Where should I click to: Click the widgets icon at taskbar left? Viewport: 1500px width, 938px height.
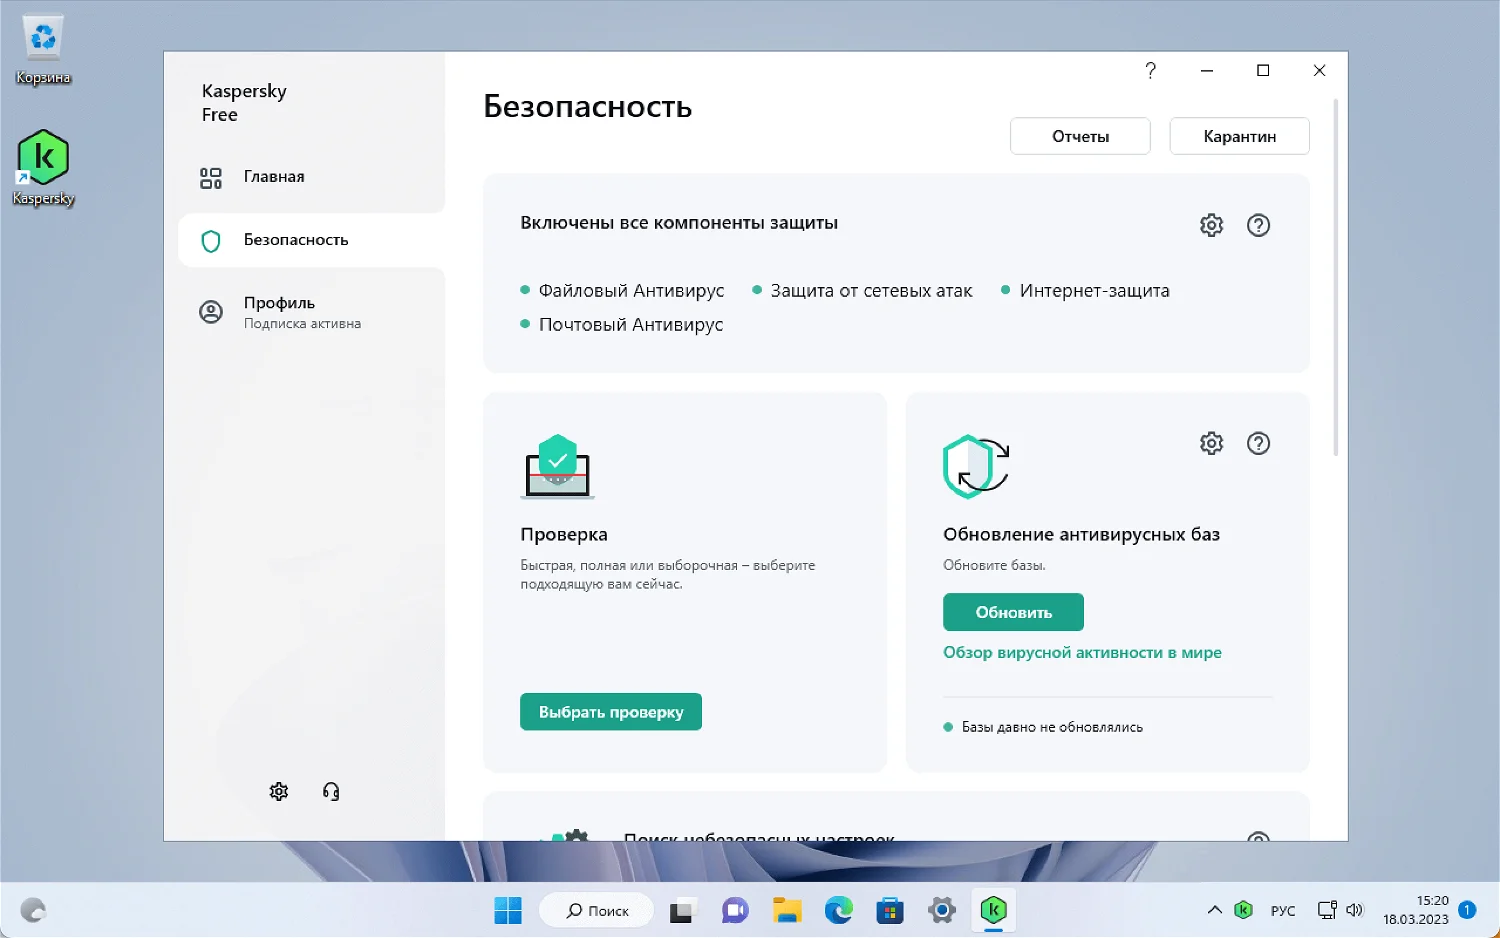pyautogui.click(x=33, y=910)
